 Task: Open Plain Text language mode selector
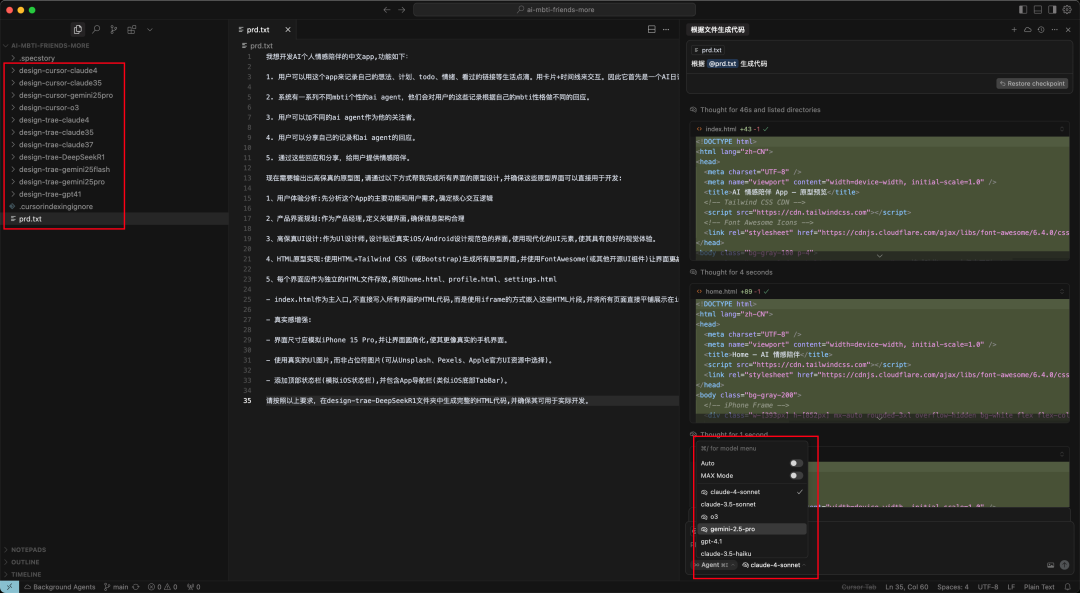pyautogui.click(x=1039, y=587)
